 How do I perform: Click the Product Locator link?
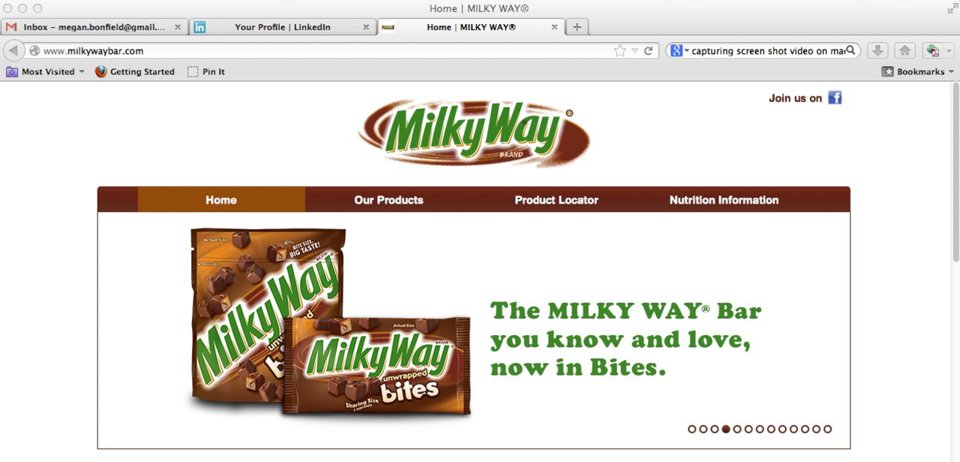tap(557, 200)
